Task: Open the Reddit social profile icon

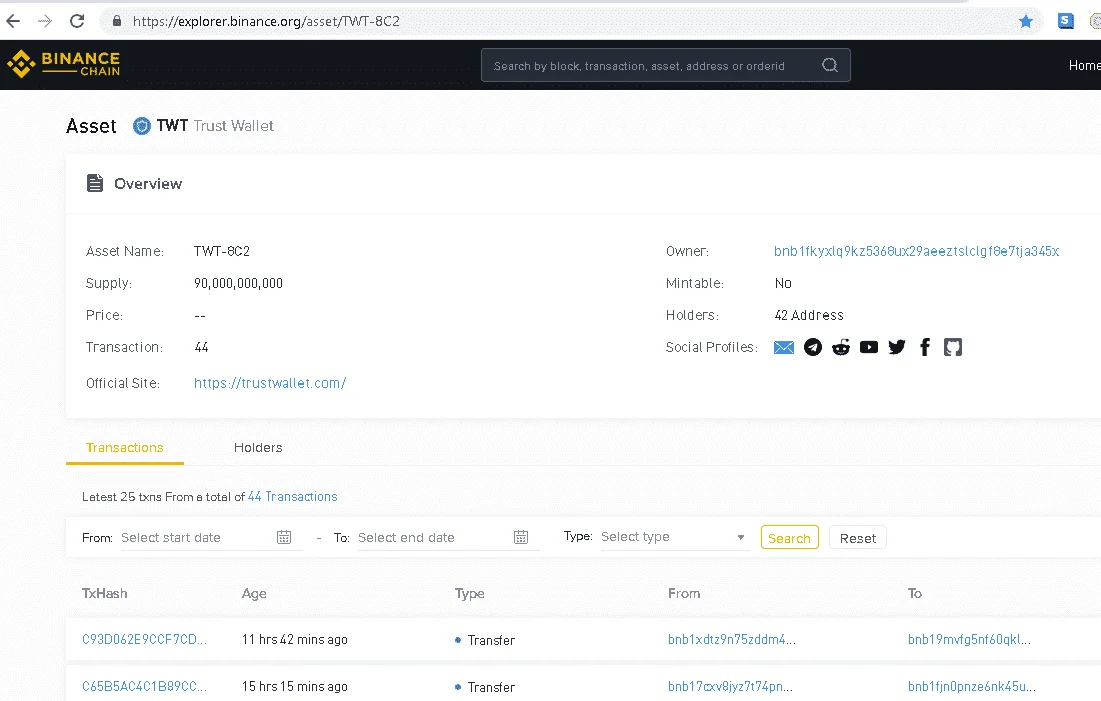Action: (840, 347)
